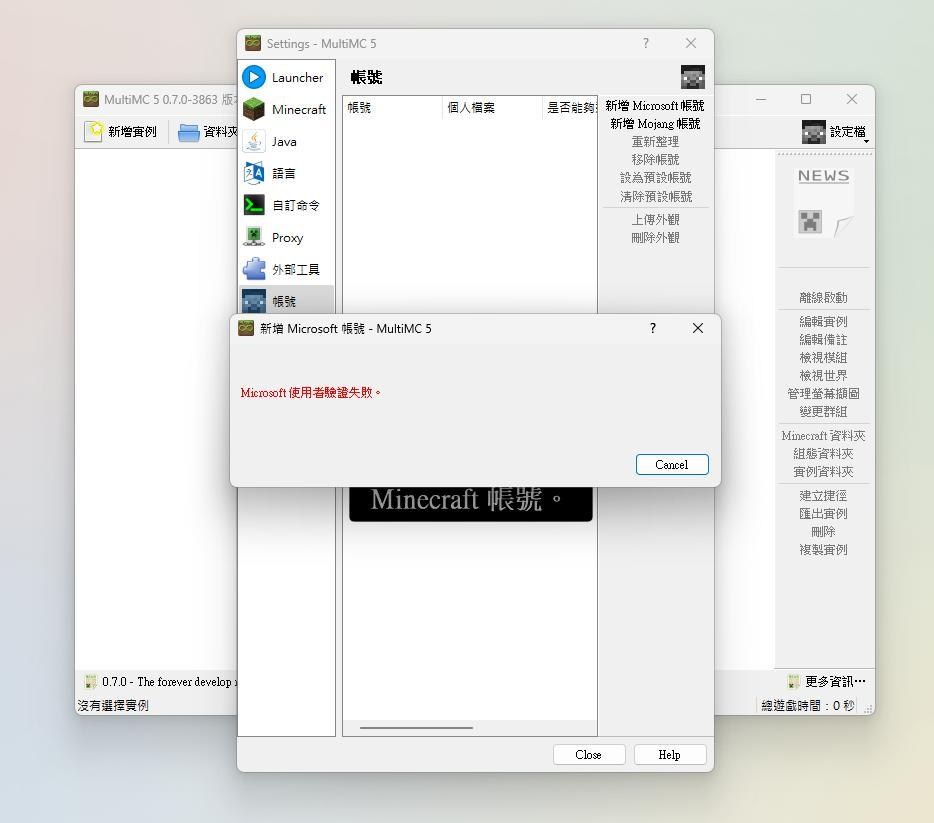Click the 總遊戲時間 status text in main window

click(x=808, y=706)
